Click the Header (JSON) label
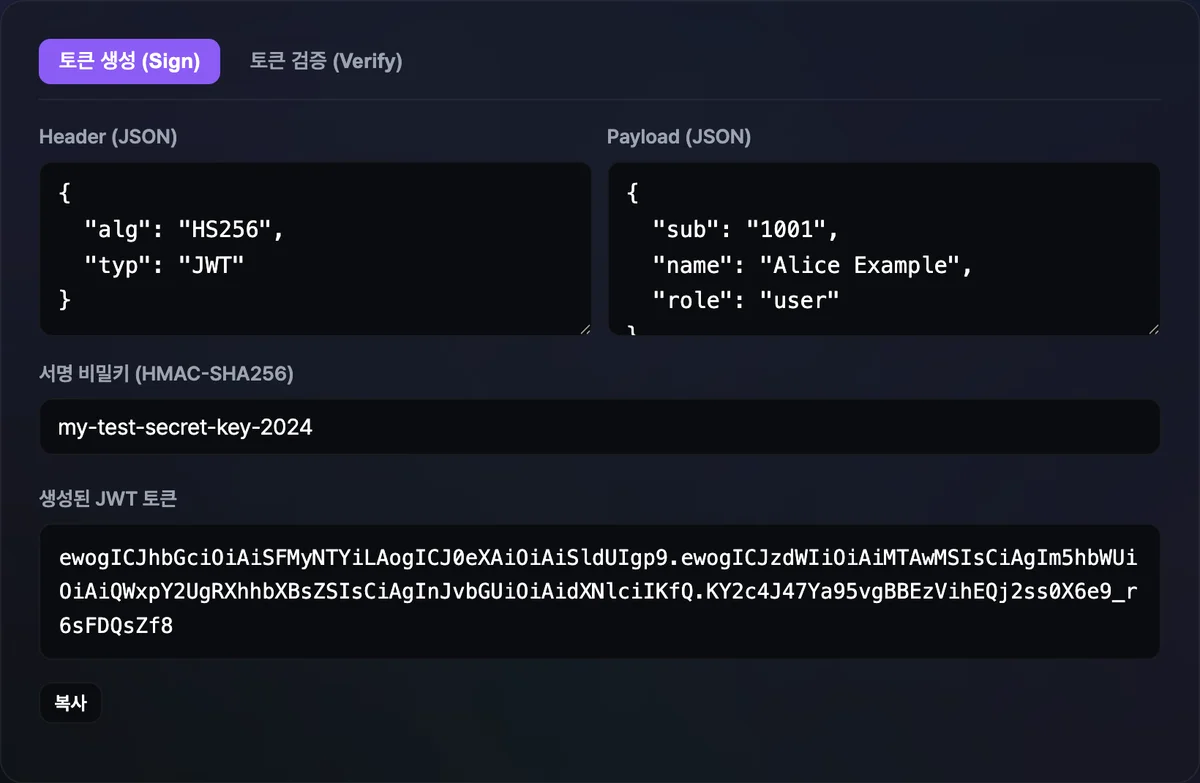This screenshot has width=1200, height=783. 108,137
